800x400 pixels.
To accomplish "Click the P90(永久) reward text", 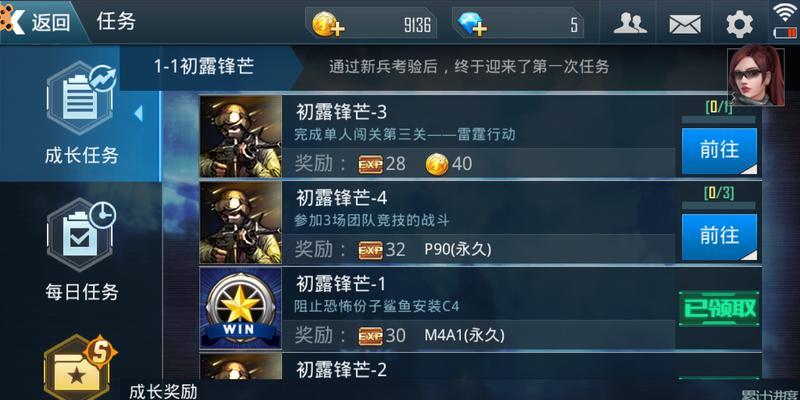I will point(458,249).
